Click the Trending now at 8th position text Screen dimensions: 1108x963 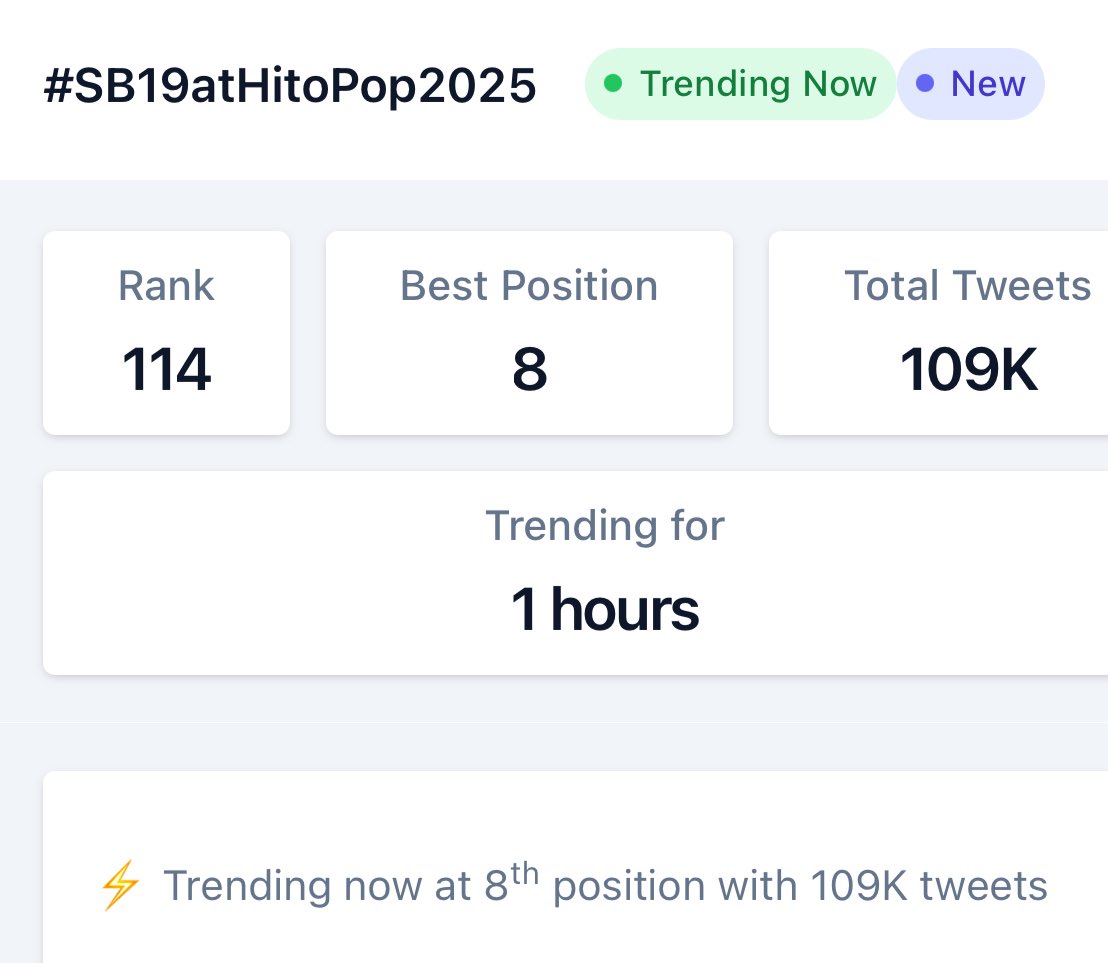click(x=605, y=884)
